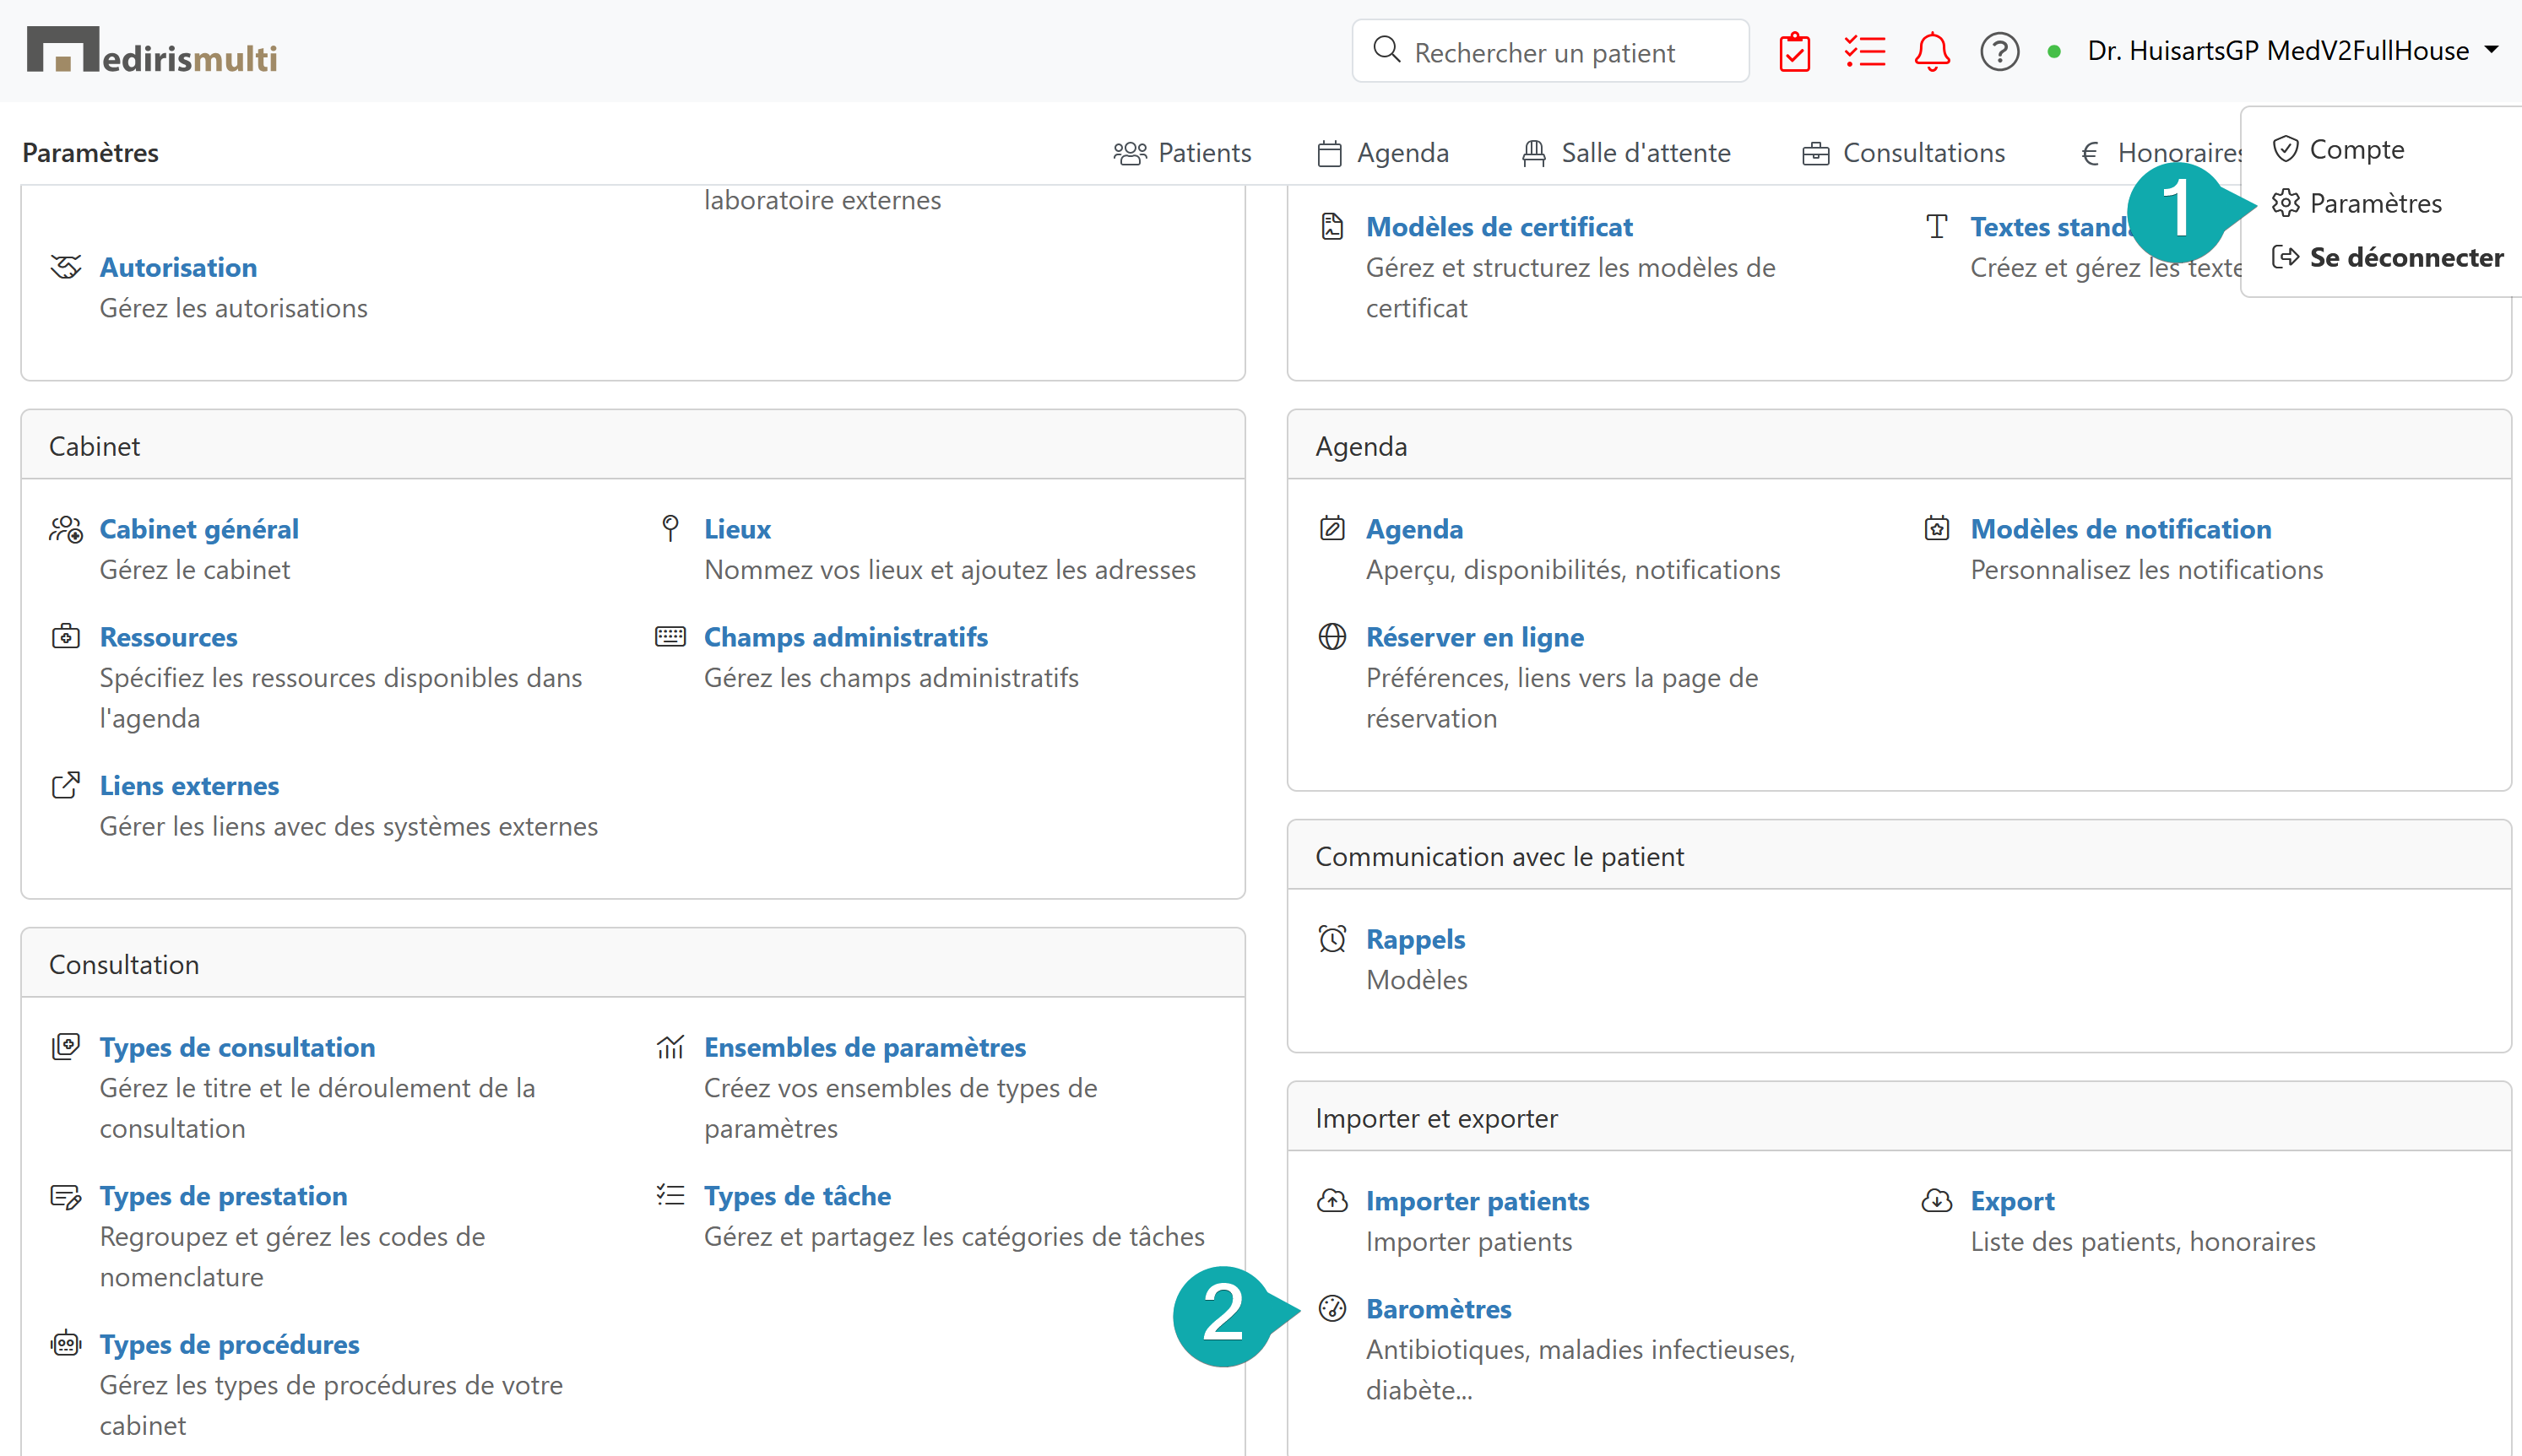Choose Se déconnecter from the menu
Screen dimensions: 2522x1456
[2405, 257]
